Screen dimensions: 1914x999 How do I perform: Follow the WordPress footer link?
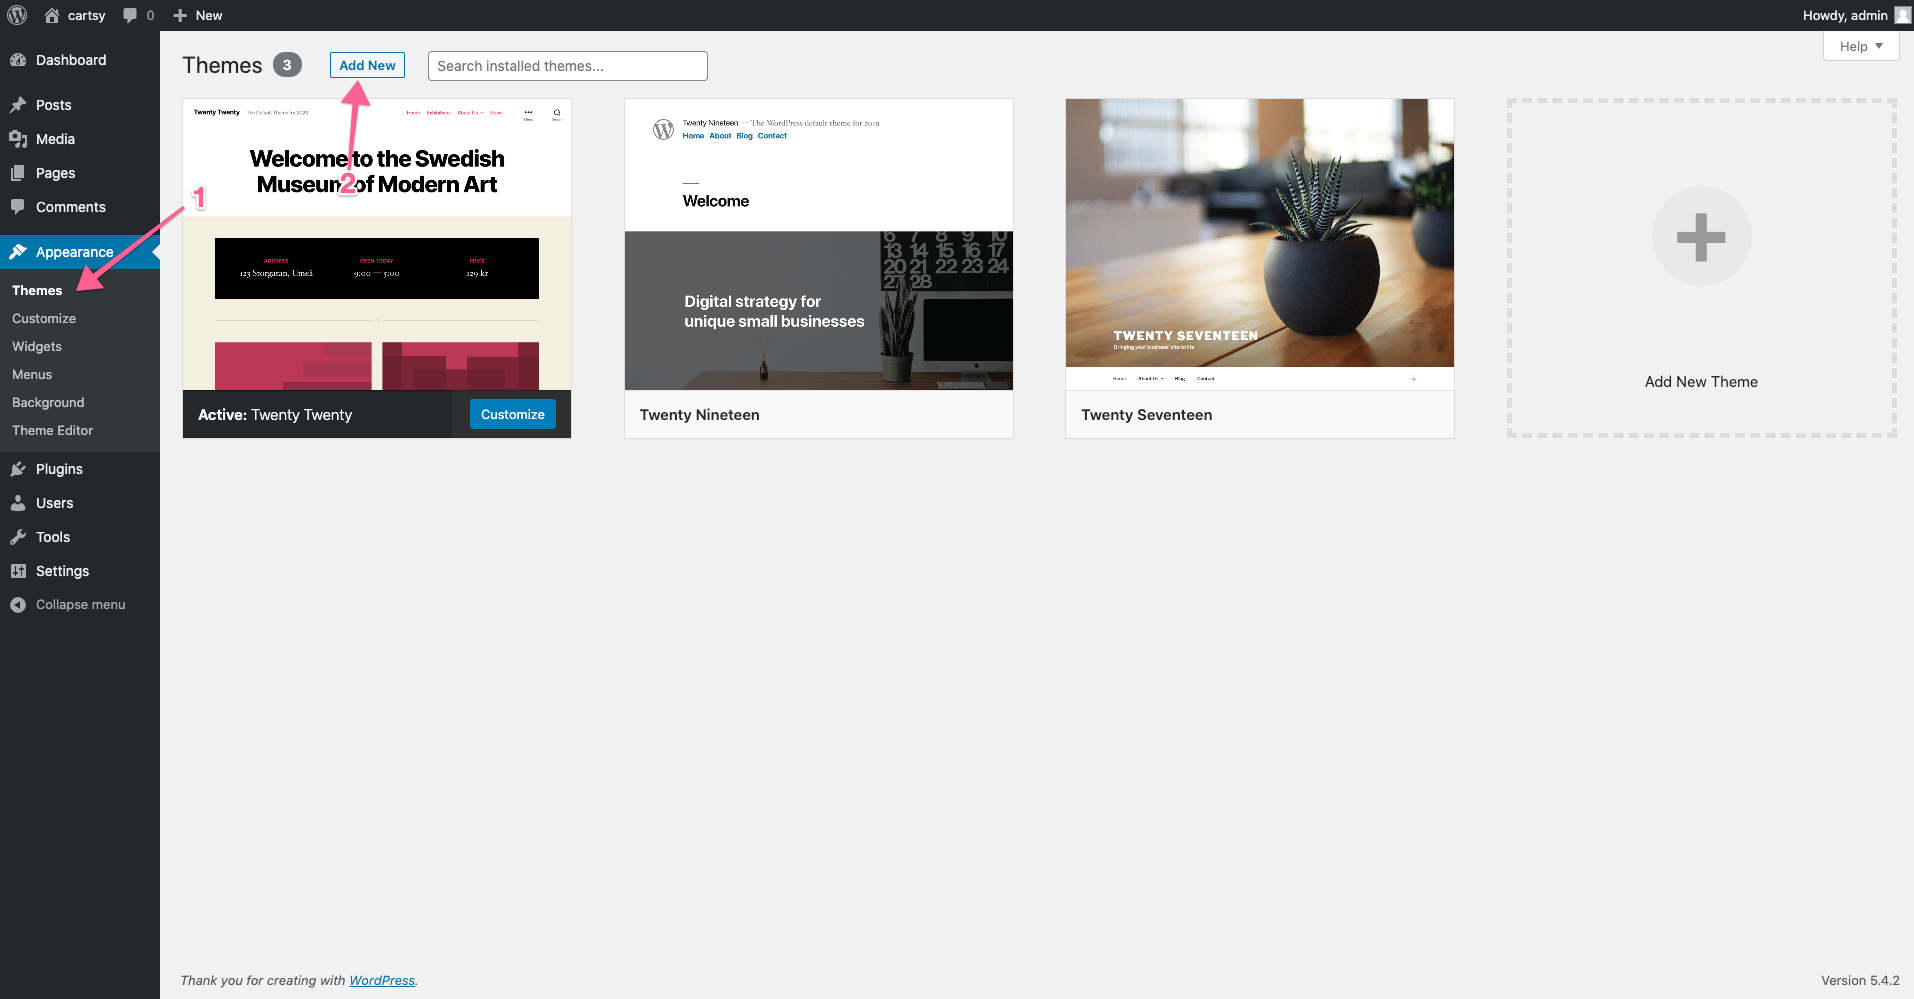tap(381, 980)
